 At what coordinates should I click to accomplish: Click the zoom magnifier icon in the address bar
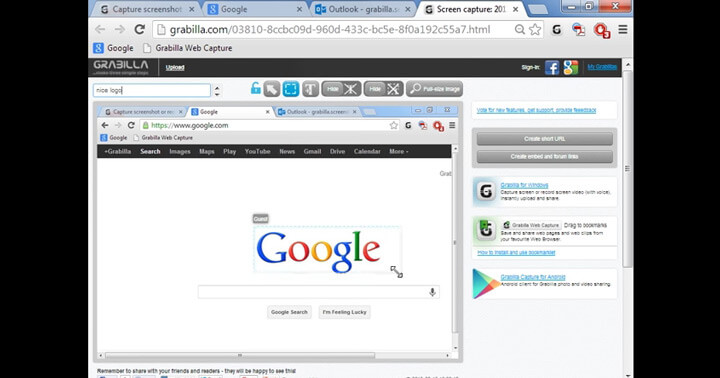tap(519, 30)
